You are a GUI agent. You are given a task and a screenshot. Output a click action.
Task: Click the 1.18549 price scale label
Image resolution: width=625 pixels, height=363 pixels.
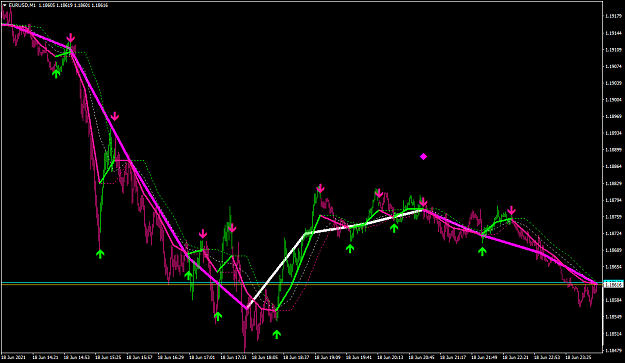tap(613, 317)
